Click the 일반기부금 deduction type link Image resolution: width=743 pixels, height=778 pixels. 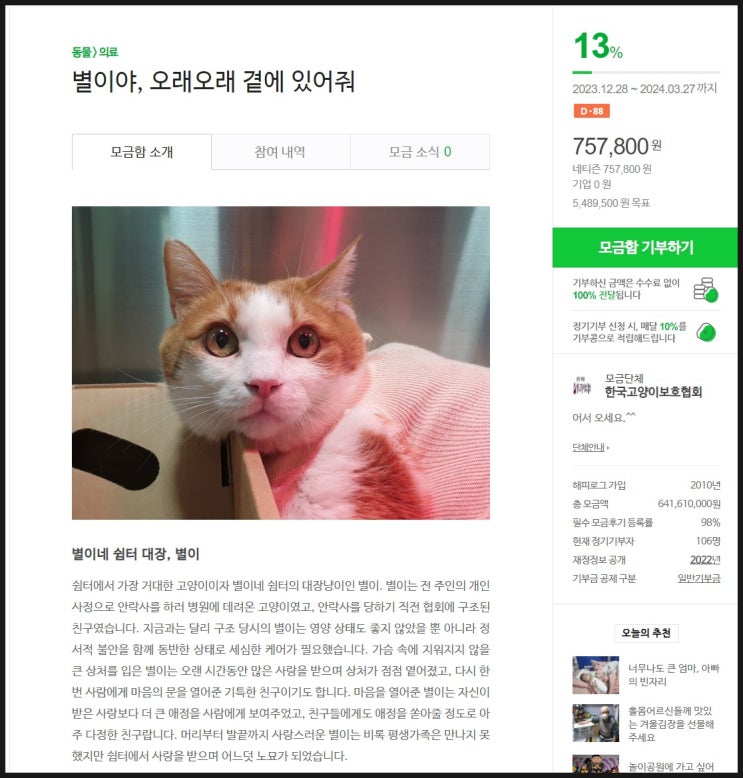pos(699,579)
